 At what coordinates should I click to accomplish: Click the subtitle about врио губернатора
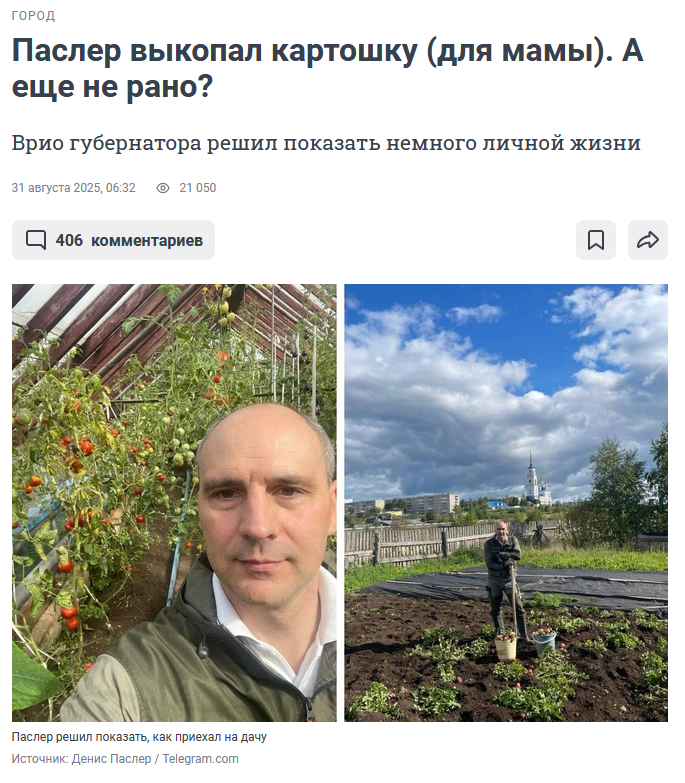(x=326, y=143)
